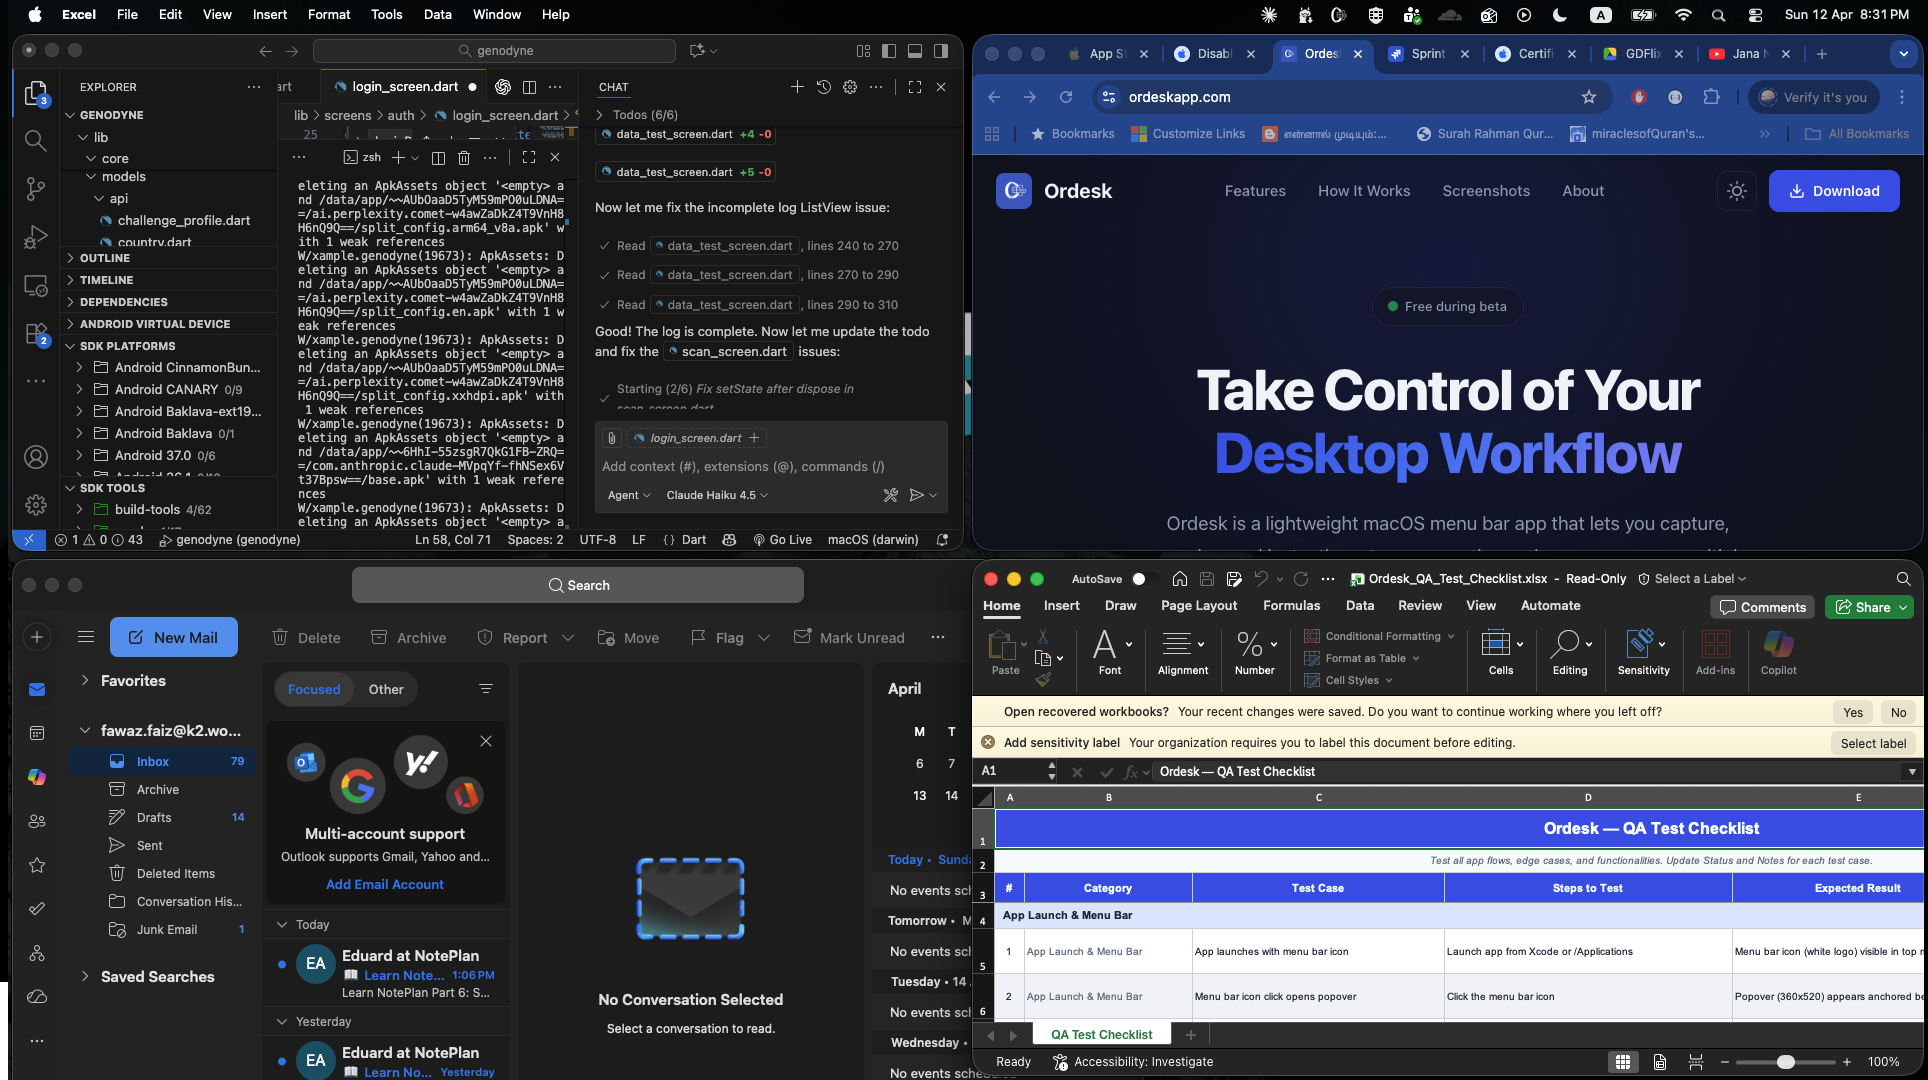The image size is (1928, 1080).
Task: Adjust the zoom slider in Excel status bar
Action: [x=1786, y=1062]
